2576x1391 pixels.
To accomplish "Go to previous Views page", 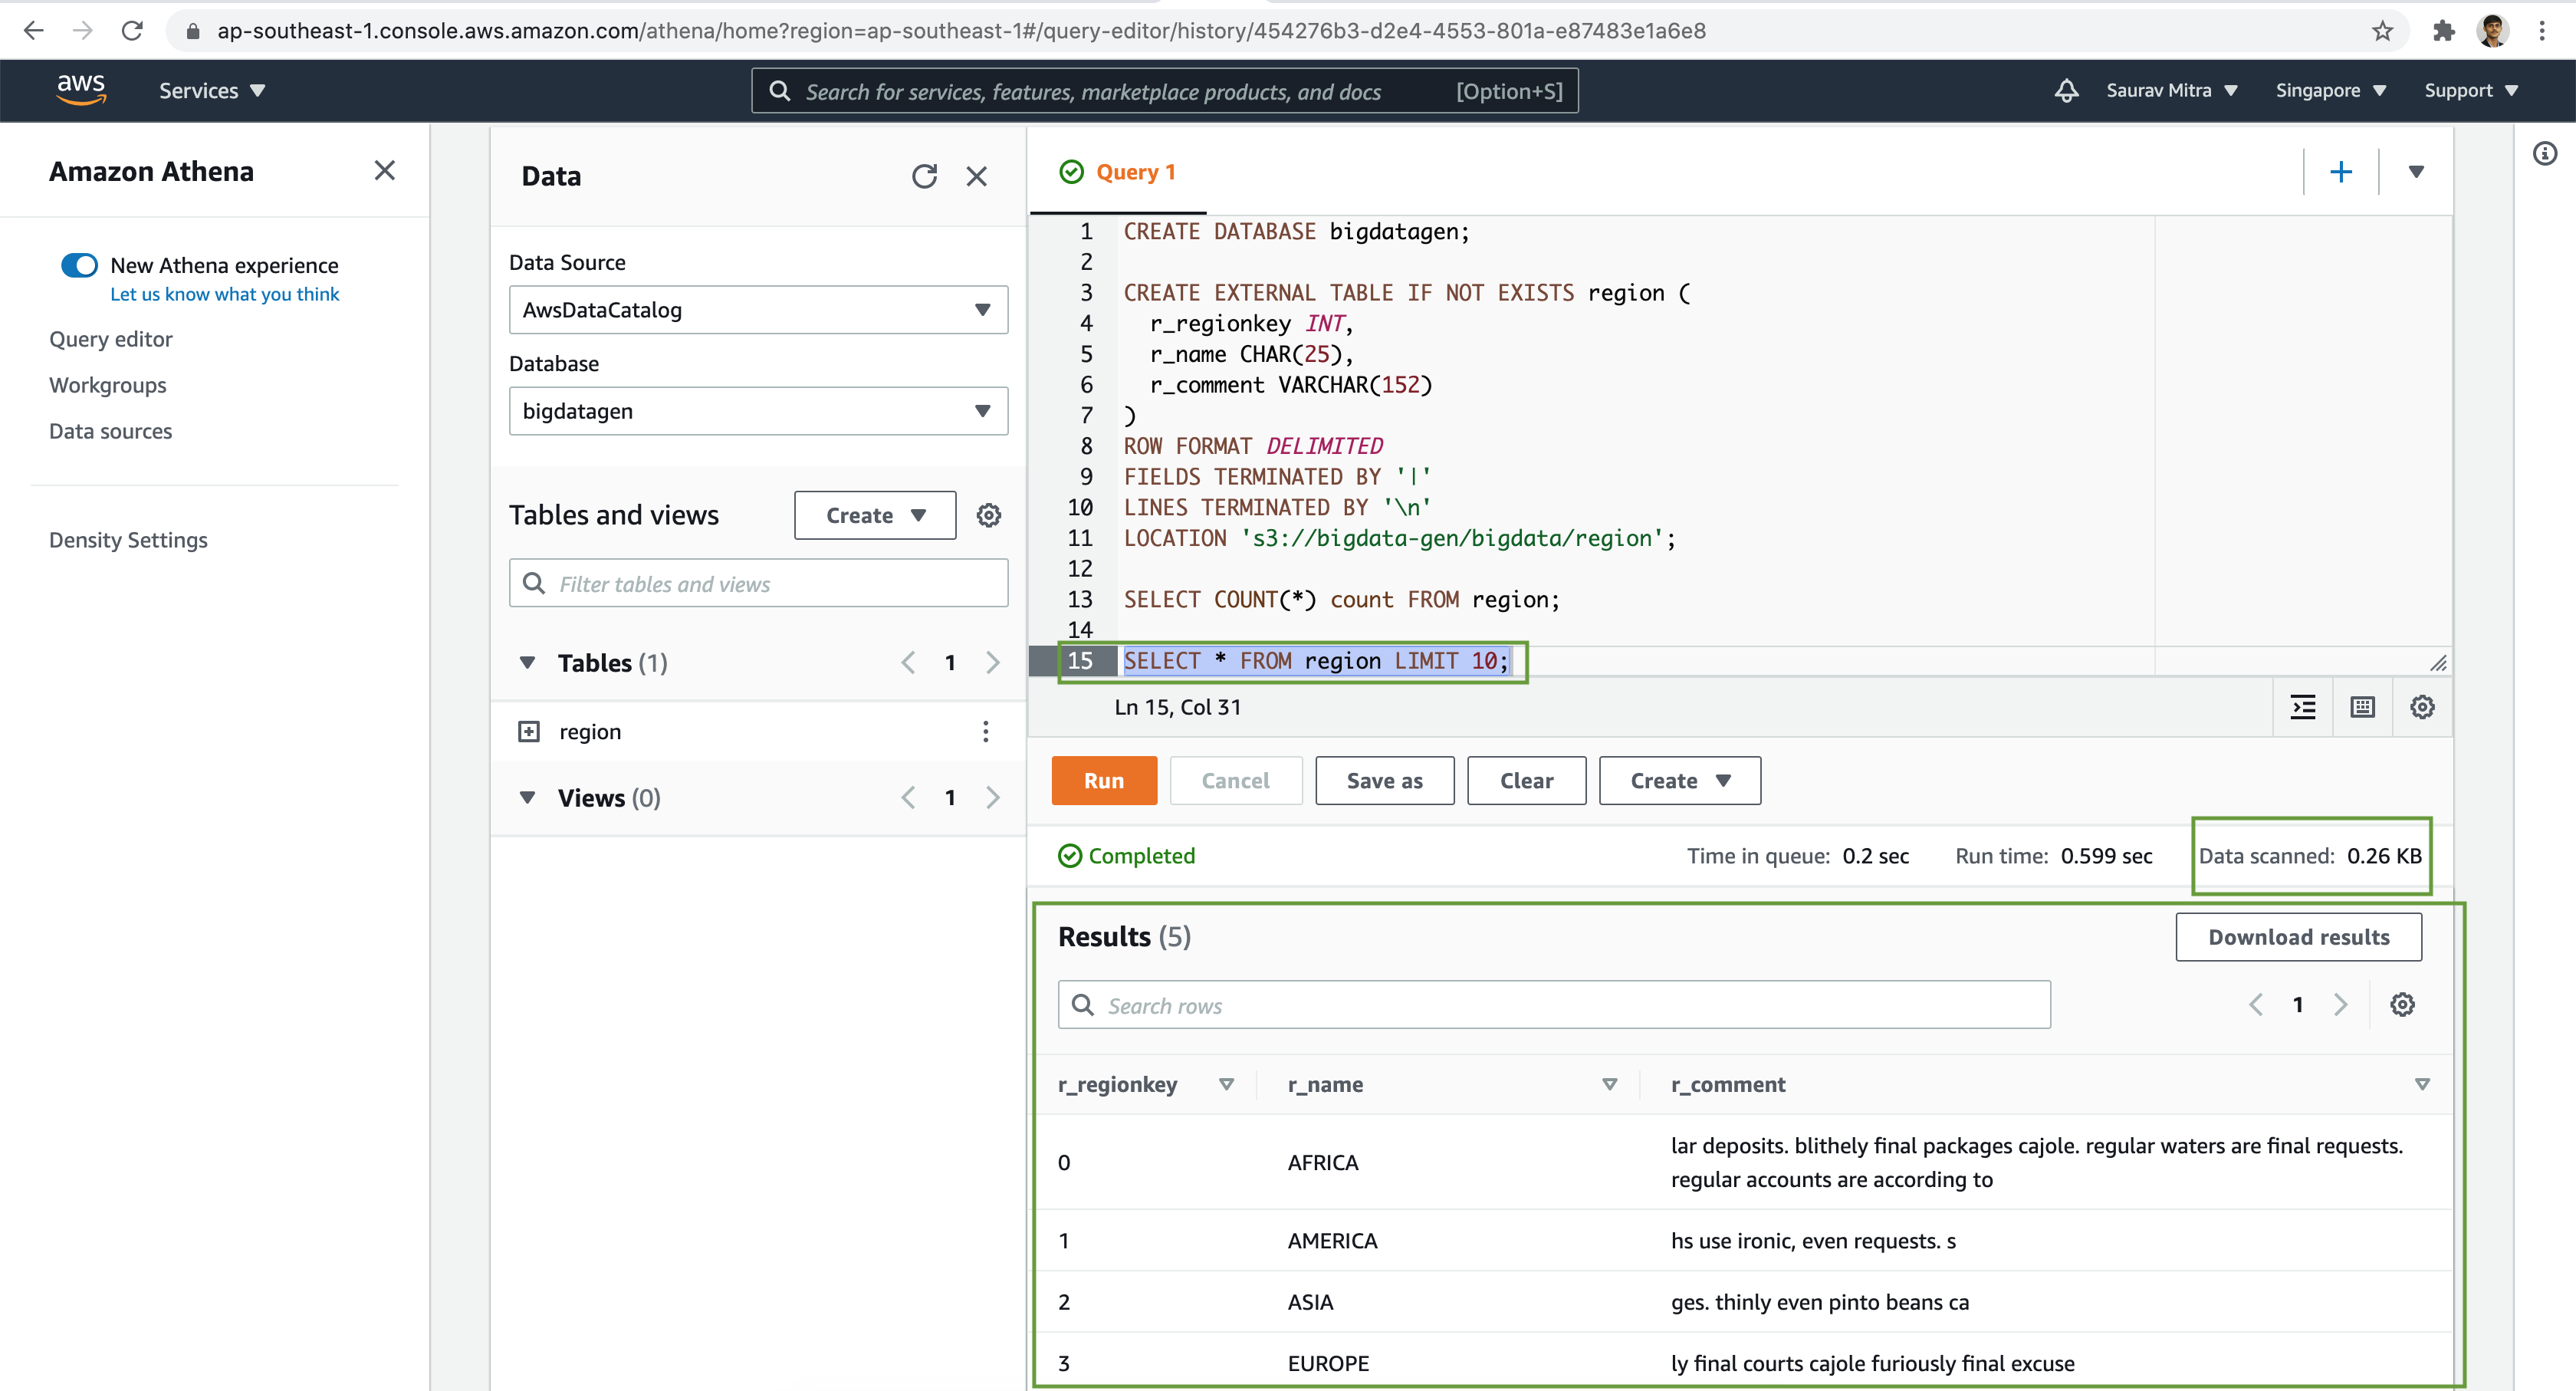I will [908, 798].
